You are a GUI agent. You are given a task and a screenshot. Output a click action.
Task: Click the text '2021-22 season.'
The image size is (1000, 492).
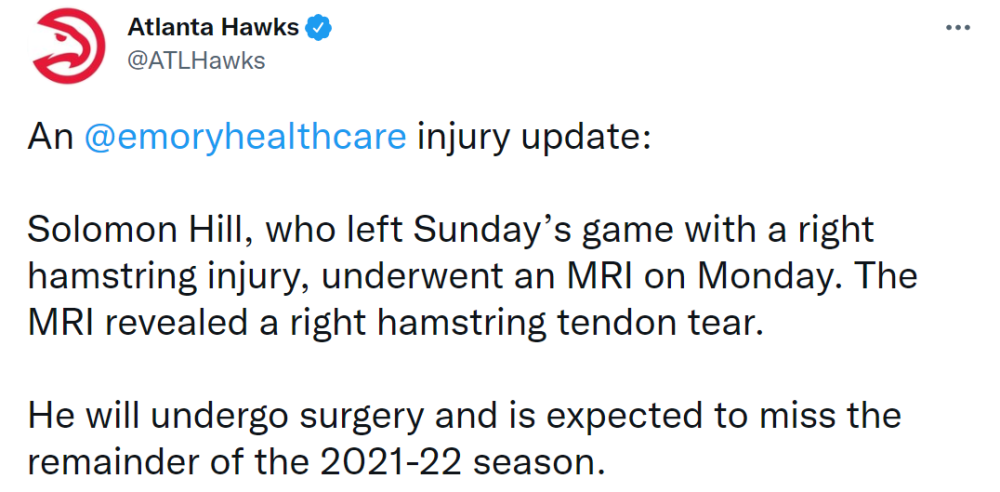point(462,463)
